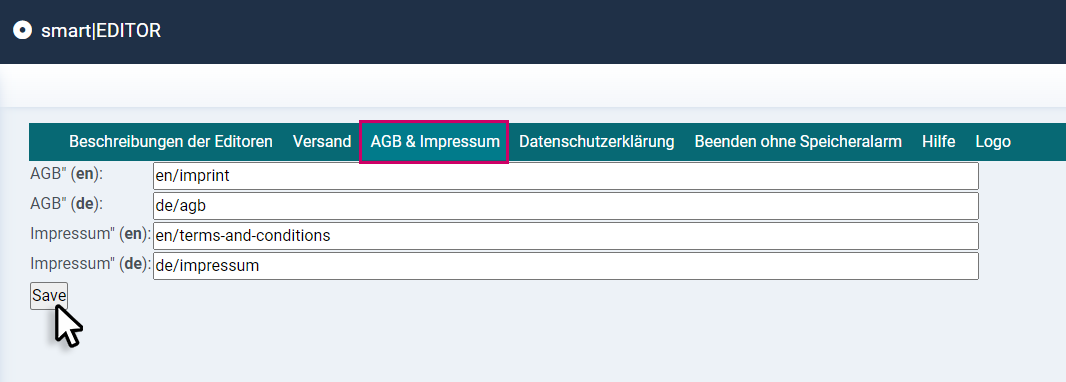
Task: Focus the Impressum (en) field with en/terms-and-conditions
Action: 566,236
